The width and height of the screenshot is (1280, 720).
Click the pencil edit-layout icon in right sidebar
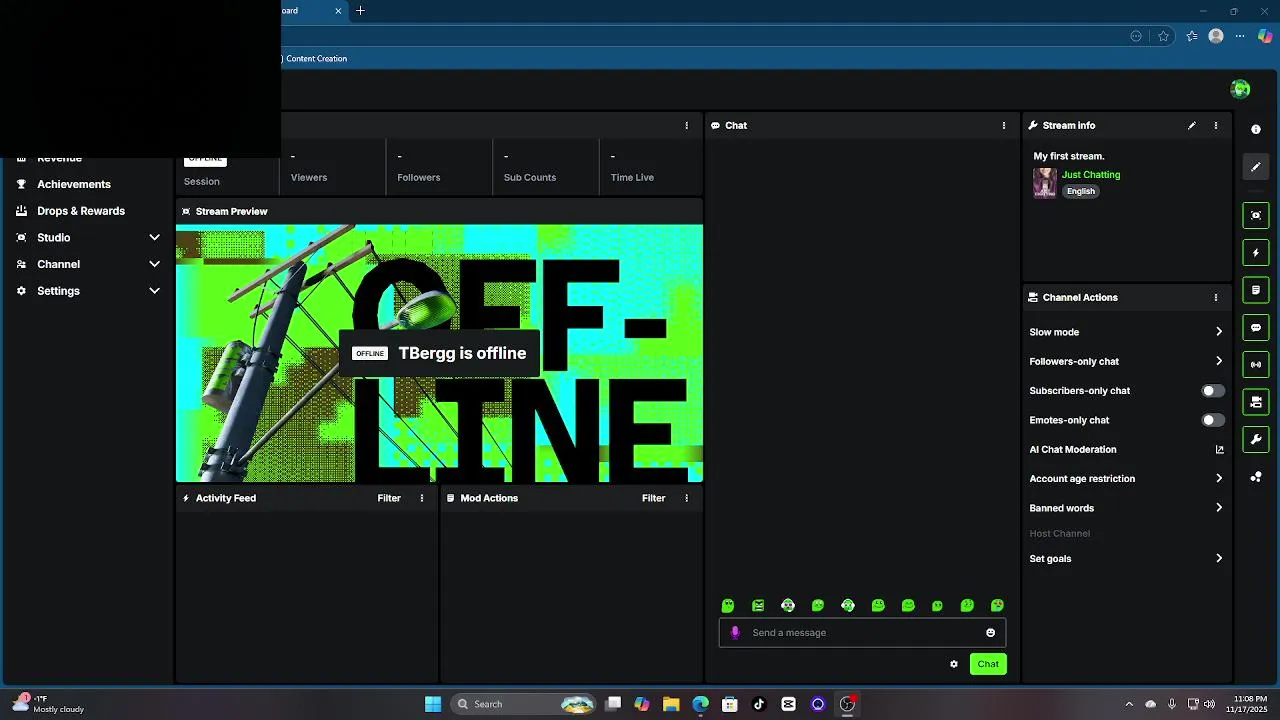[1256, 167]
